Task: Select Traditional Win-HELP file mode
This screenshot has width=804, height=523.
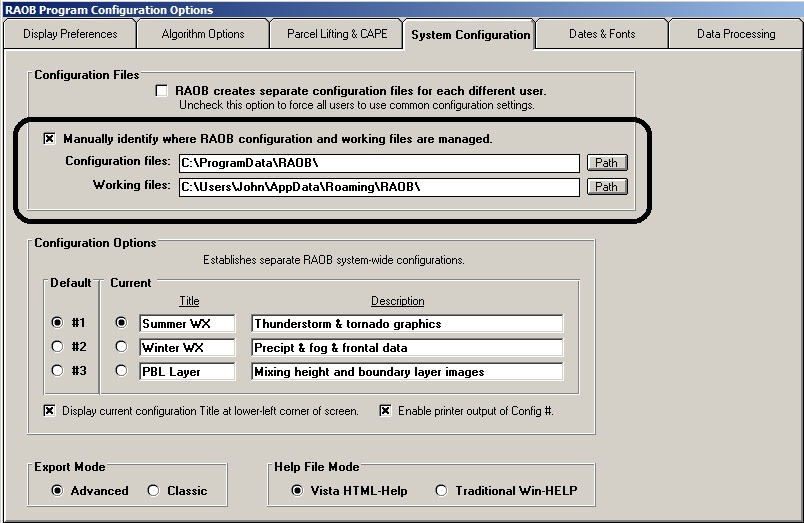Action: (x=441, y=491)
